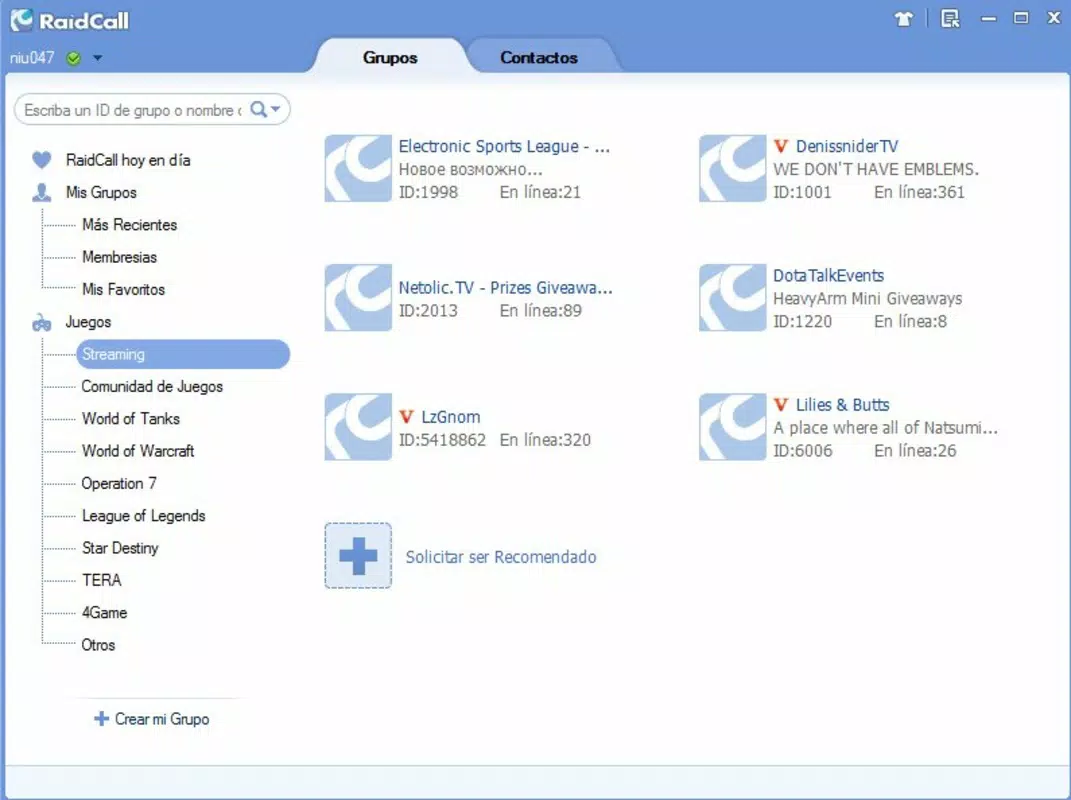Open the skin changer shirt icon
This screenshot has width=1071, height=800.
click(904, 19)
